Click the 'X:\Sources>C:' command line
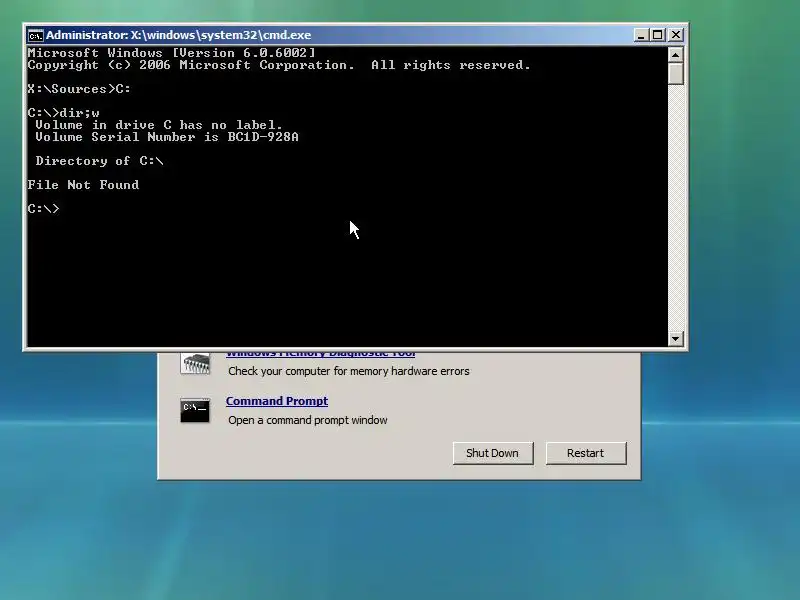The image size is (800, 600). click(x=79, y=89)
